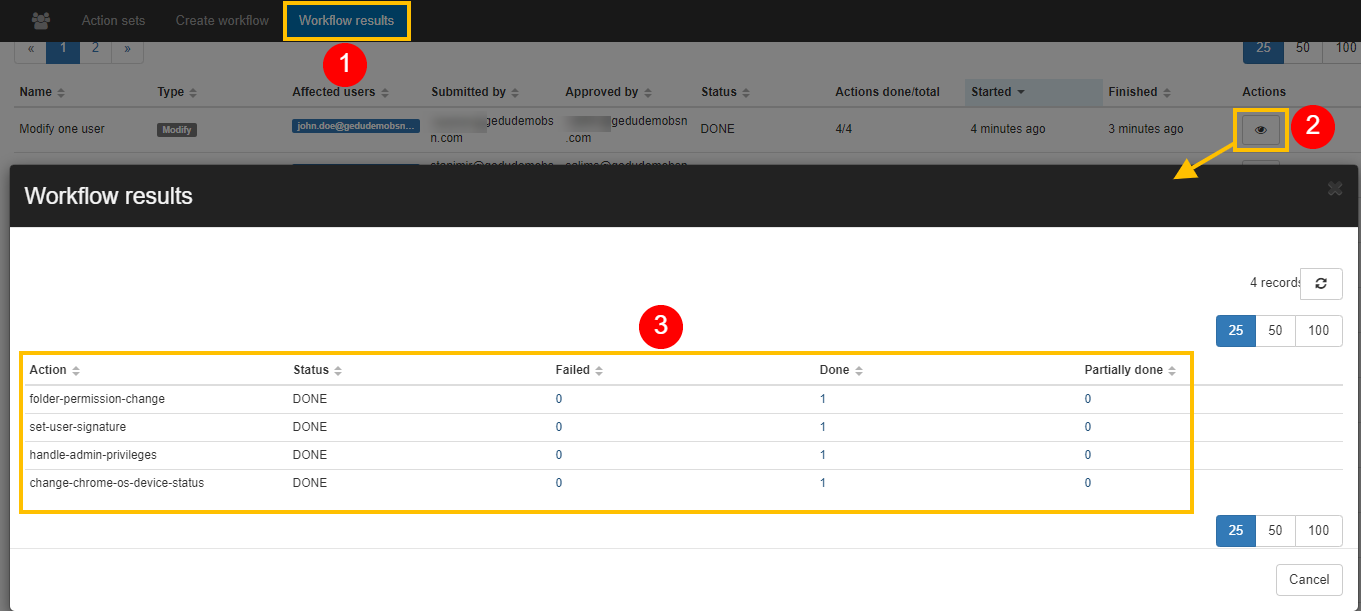Image resolution: width=1361 pixels, height=611 pixels.
Task: Click the 4/4 actions done cell
Action: [x=846, y=129]
